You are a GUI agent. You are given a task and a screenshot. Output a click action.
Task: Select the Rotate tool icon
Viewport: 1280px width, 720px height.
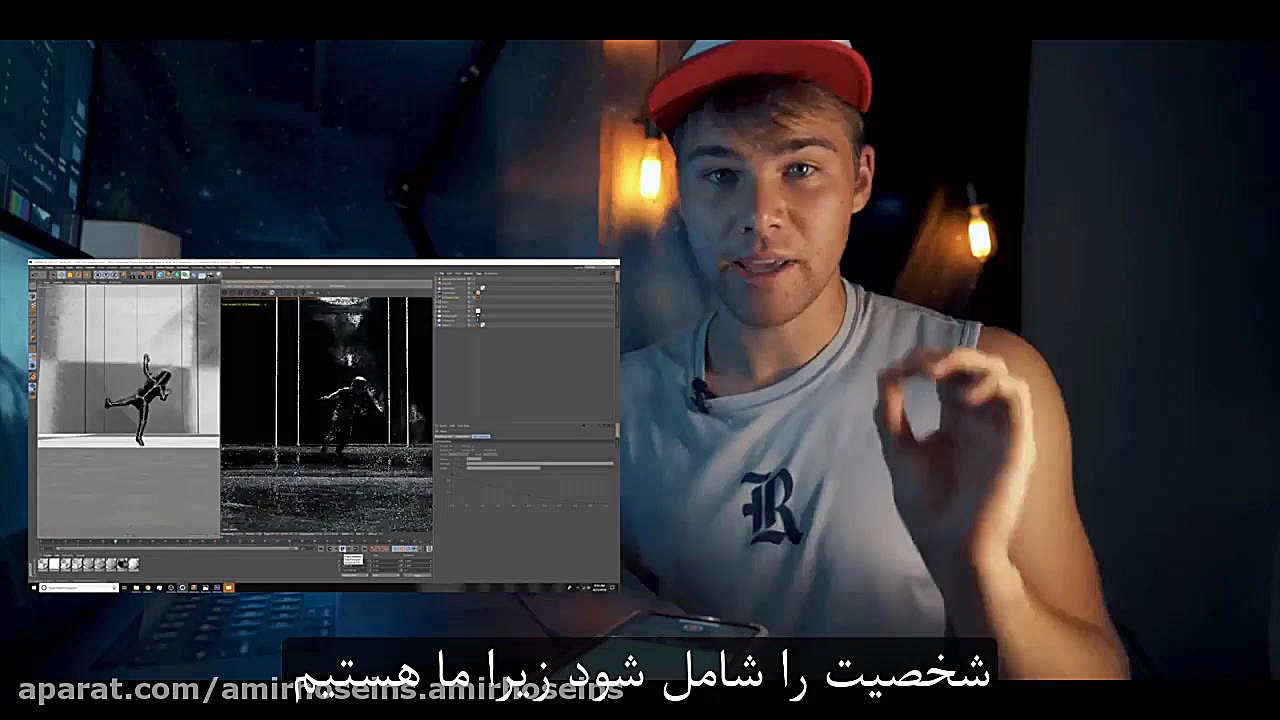[x=77, y=275]
